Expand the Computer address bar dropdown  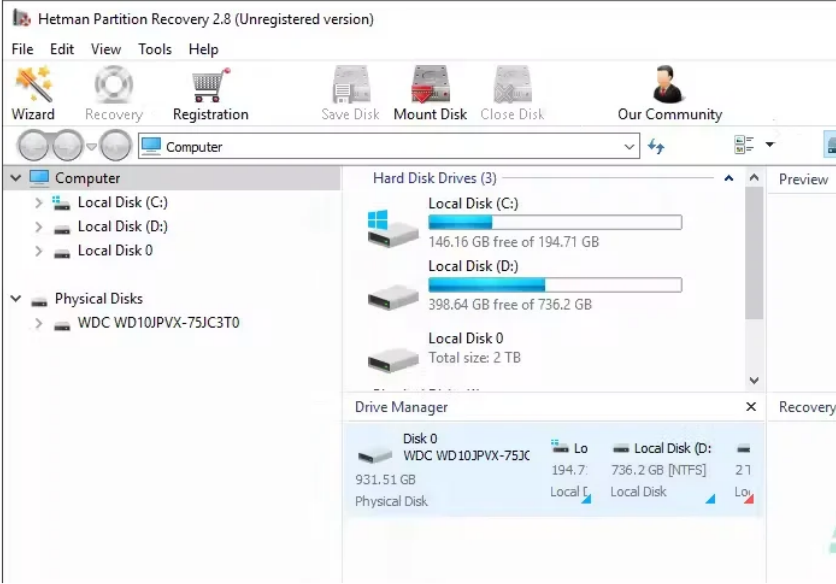pos(630,147)
